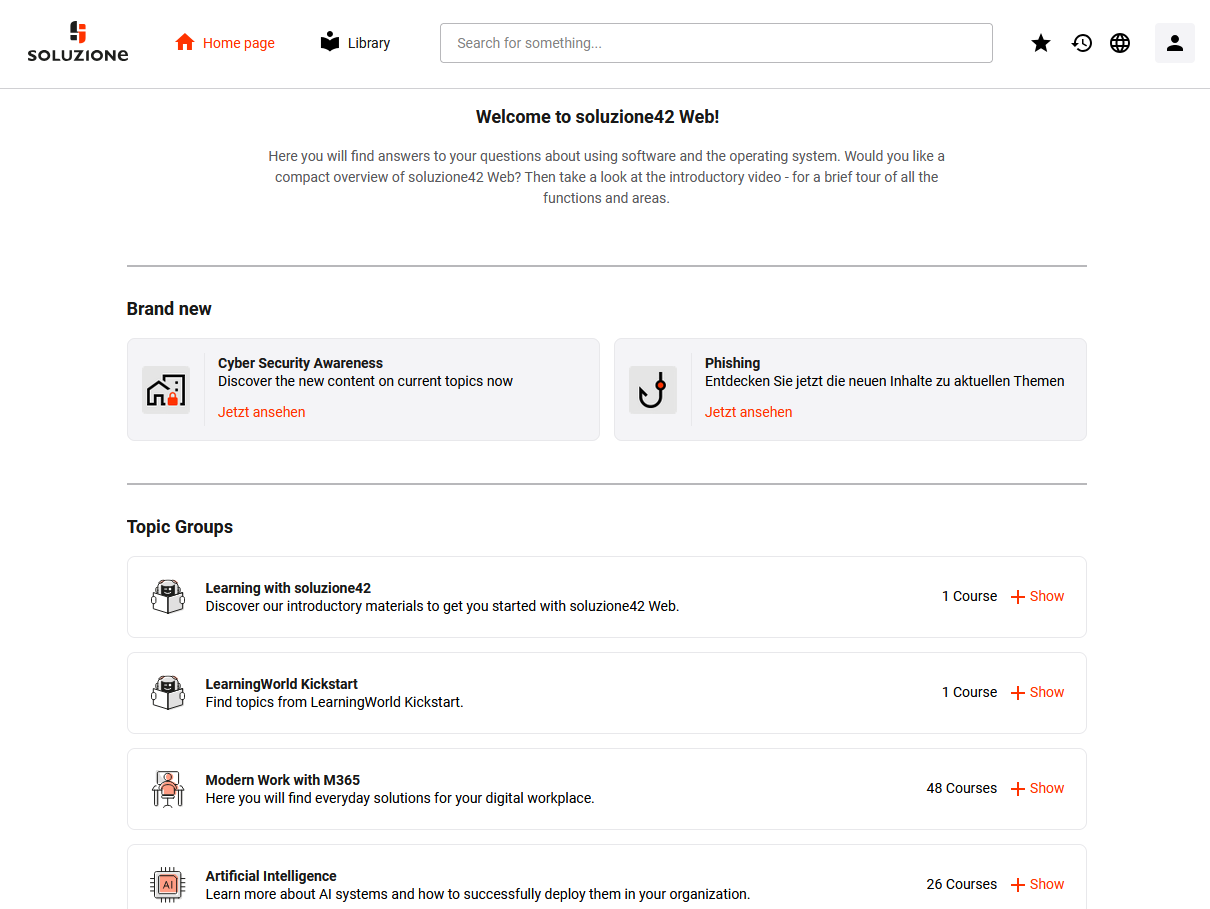The height and width of the screenshot is (909, 1210).
Task: Select the Artificial Intelligence title
Action: (x=271, y=876)
